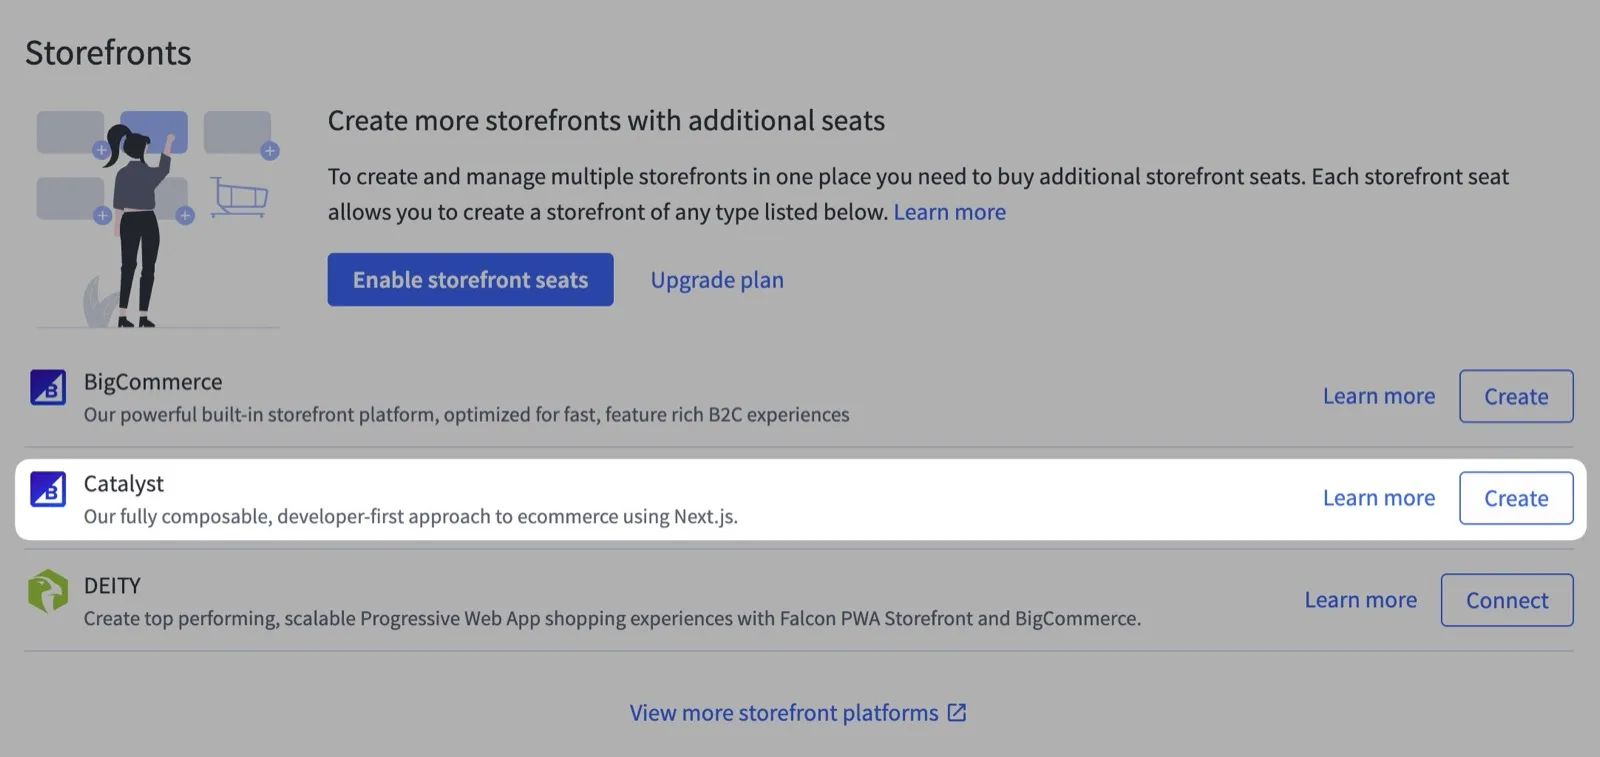Select the Storefronts page heading

(108, 53)
